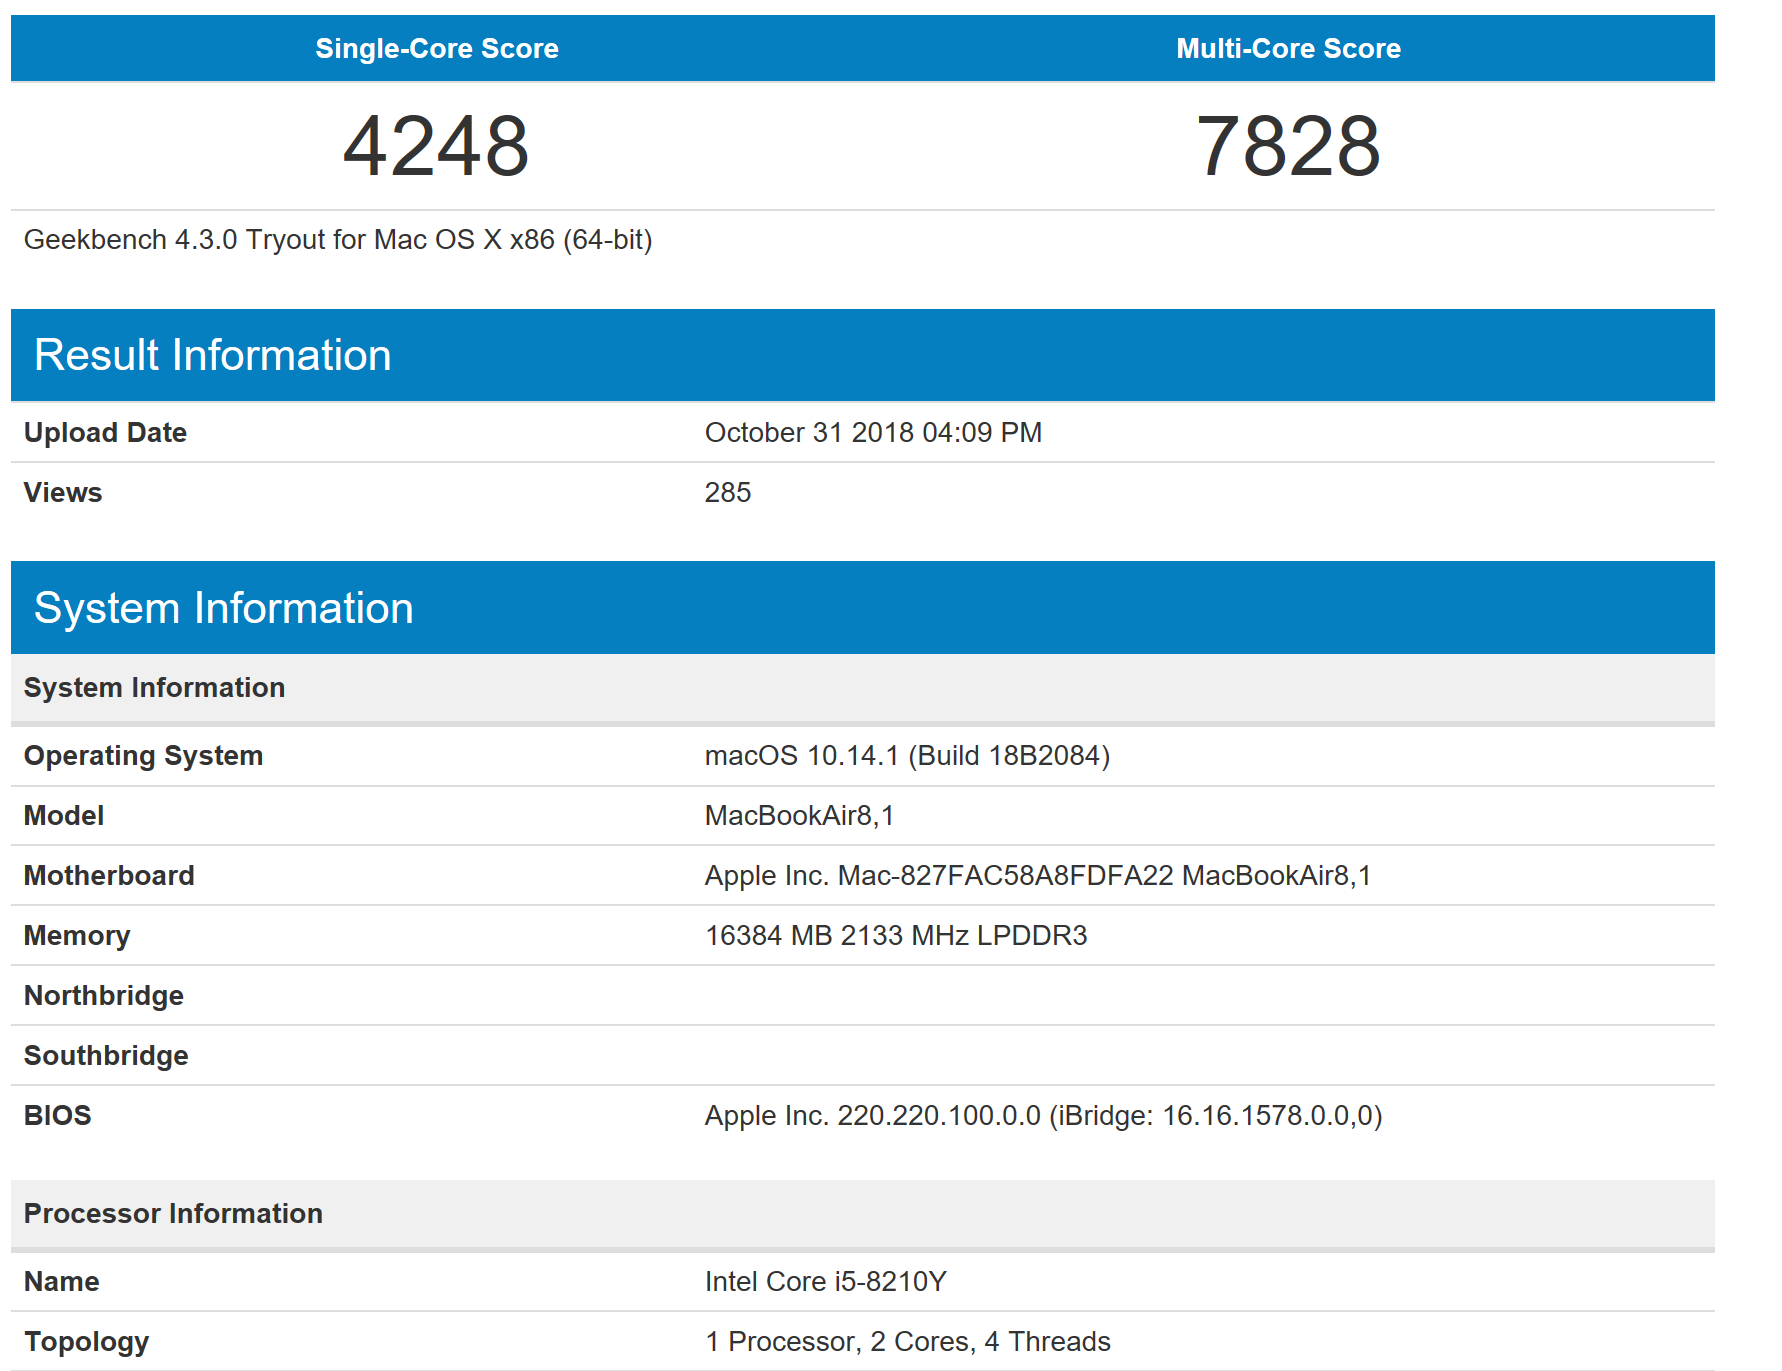1782x1371 pixels.
Task: Click the "Topology" row label
Action: 87,1342
